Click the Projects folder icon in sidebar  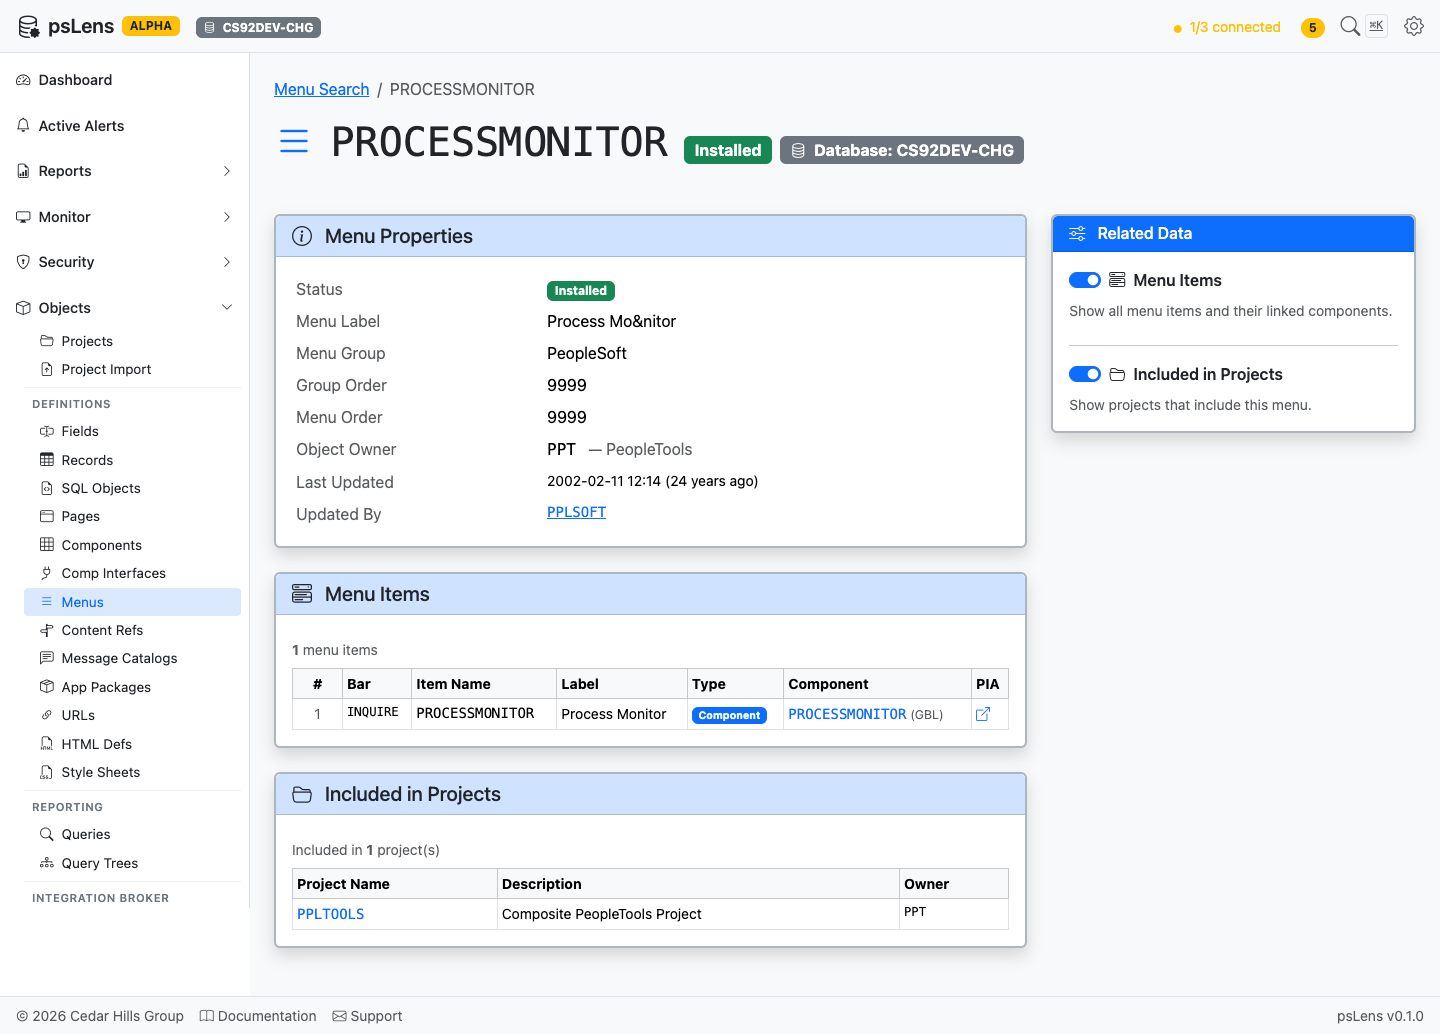point(47,341)
